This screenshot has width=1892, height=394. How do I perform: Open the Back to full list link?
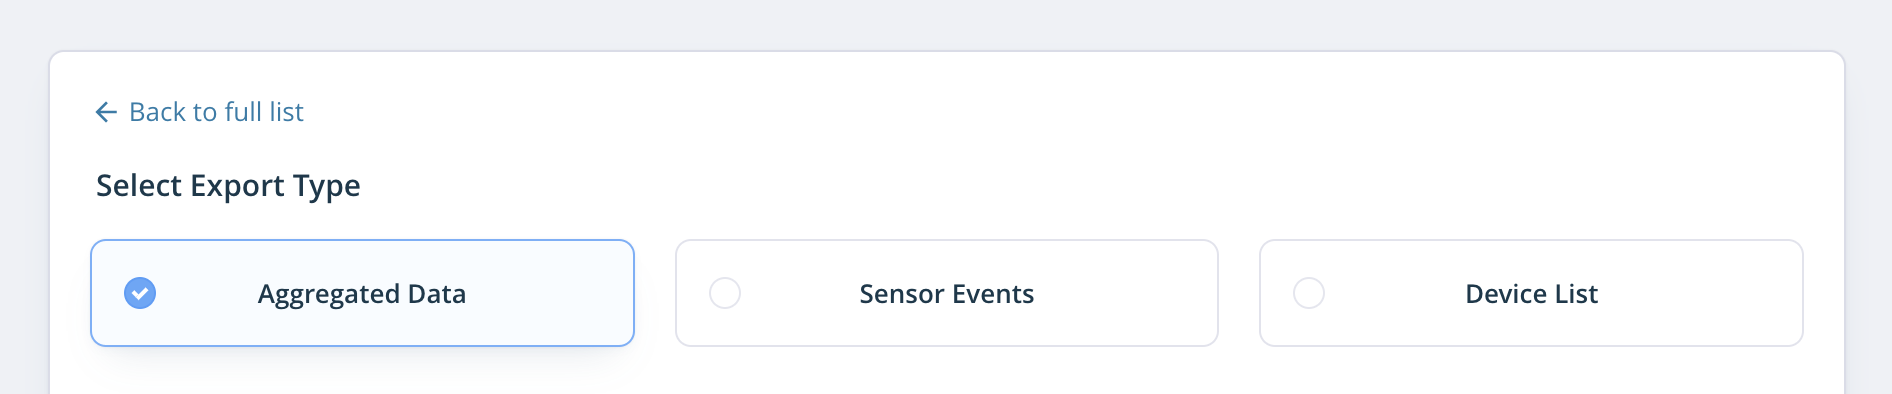pos(199,112)
